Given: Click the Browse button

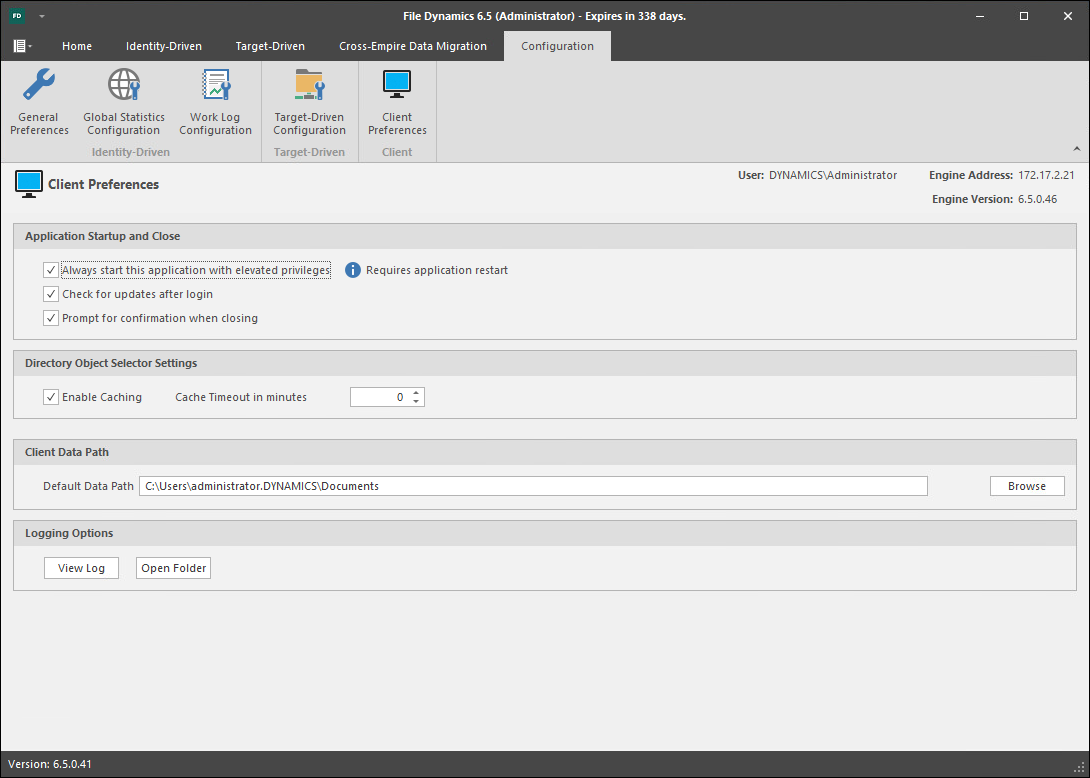Looking at the screenshot, I should (1027, 486).
